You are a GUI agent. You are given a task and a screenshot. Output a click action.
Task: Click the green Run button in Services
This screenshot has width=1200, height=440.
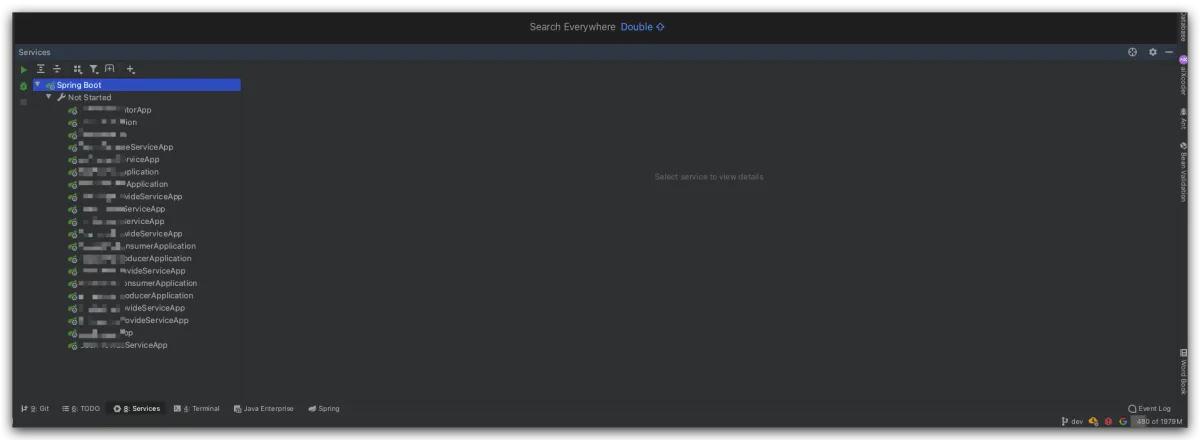[24, 70]
